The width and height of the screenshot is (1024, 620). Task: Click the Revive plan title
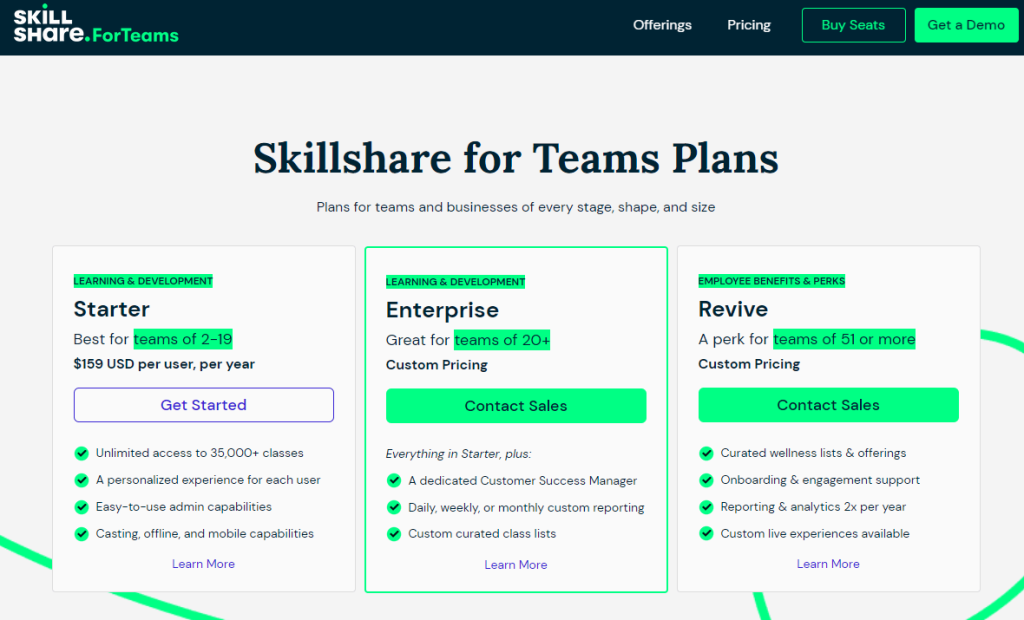click(x=733, y=309)
